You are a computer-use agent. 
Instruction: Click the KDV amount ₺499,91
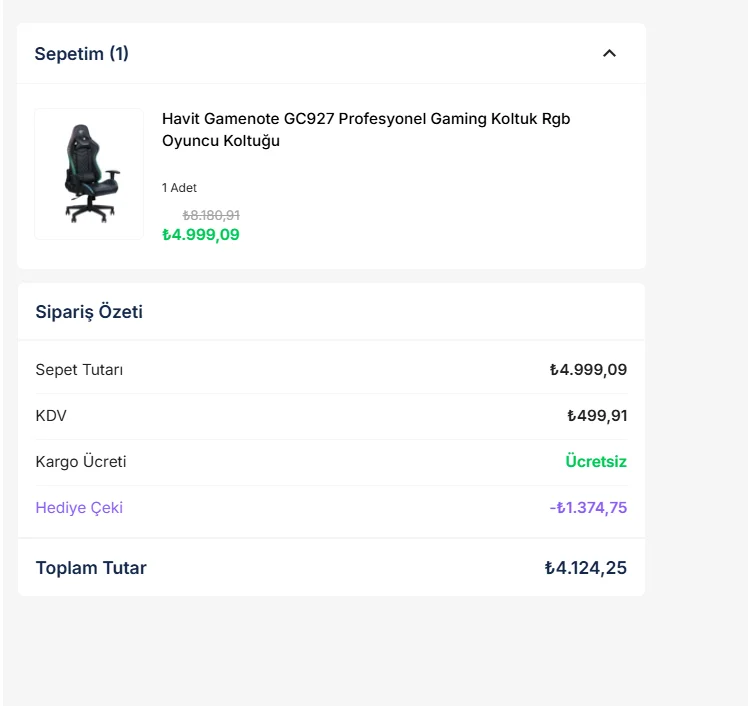(597, 416)
